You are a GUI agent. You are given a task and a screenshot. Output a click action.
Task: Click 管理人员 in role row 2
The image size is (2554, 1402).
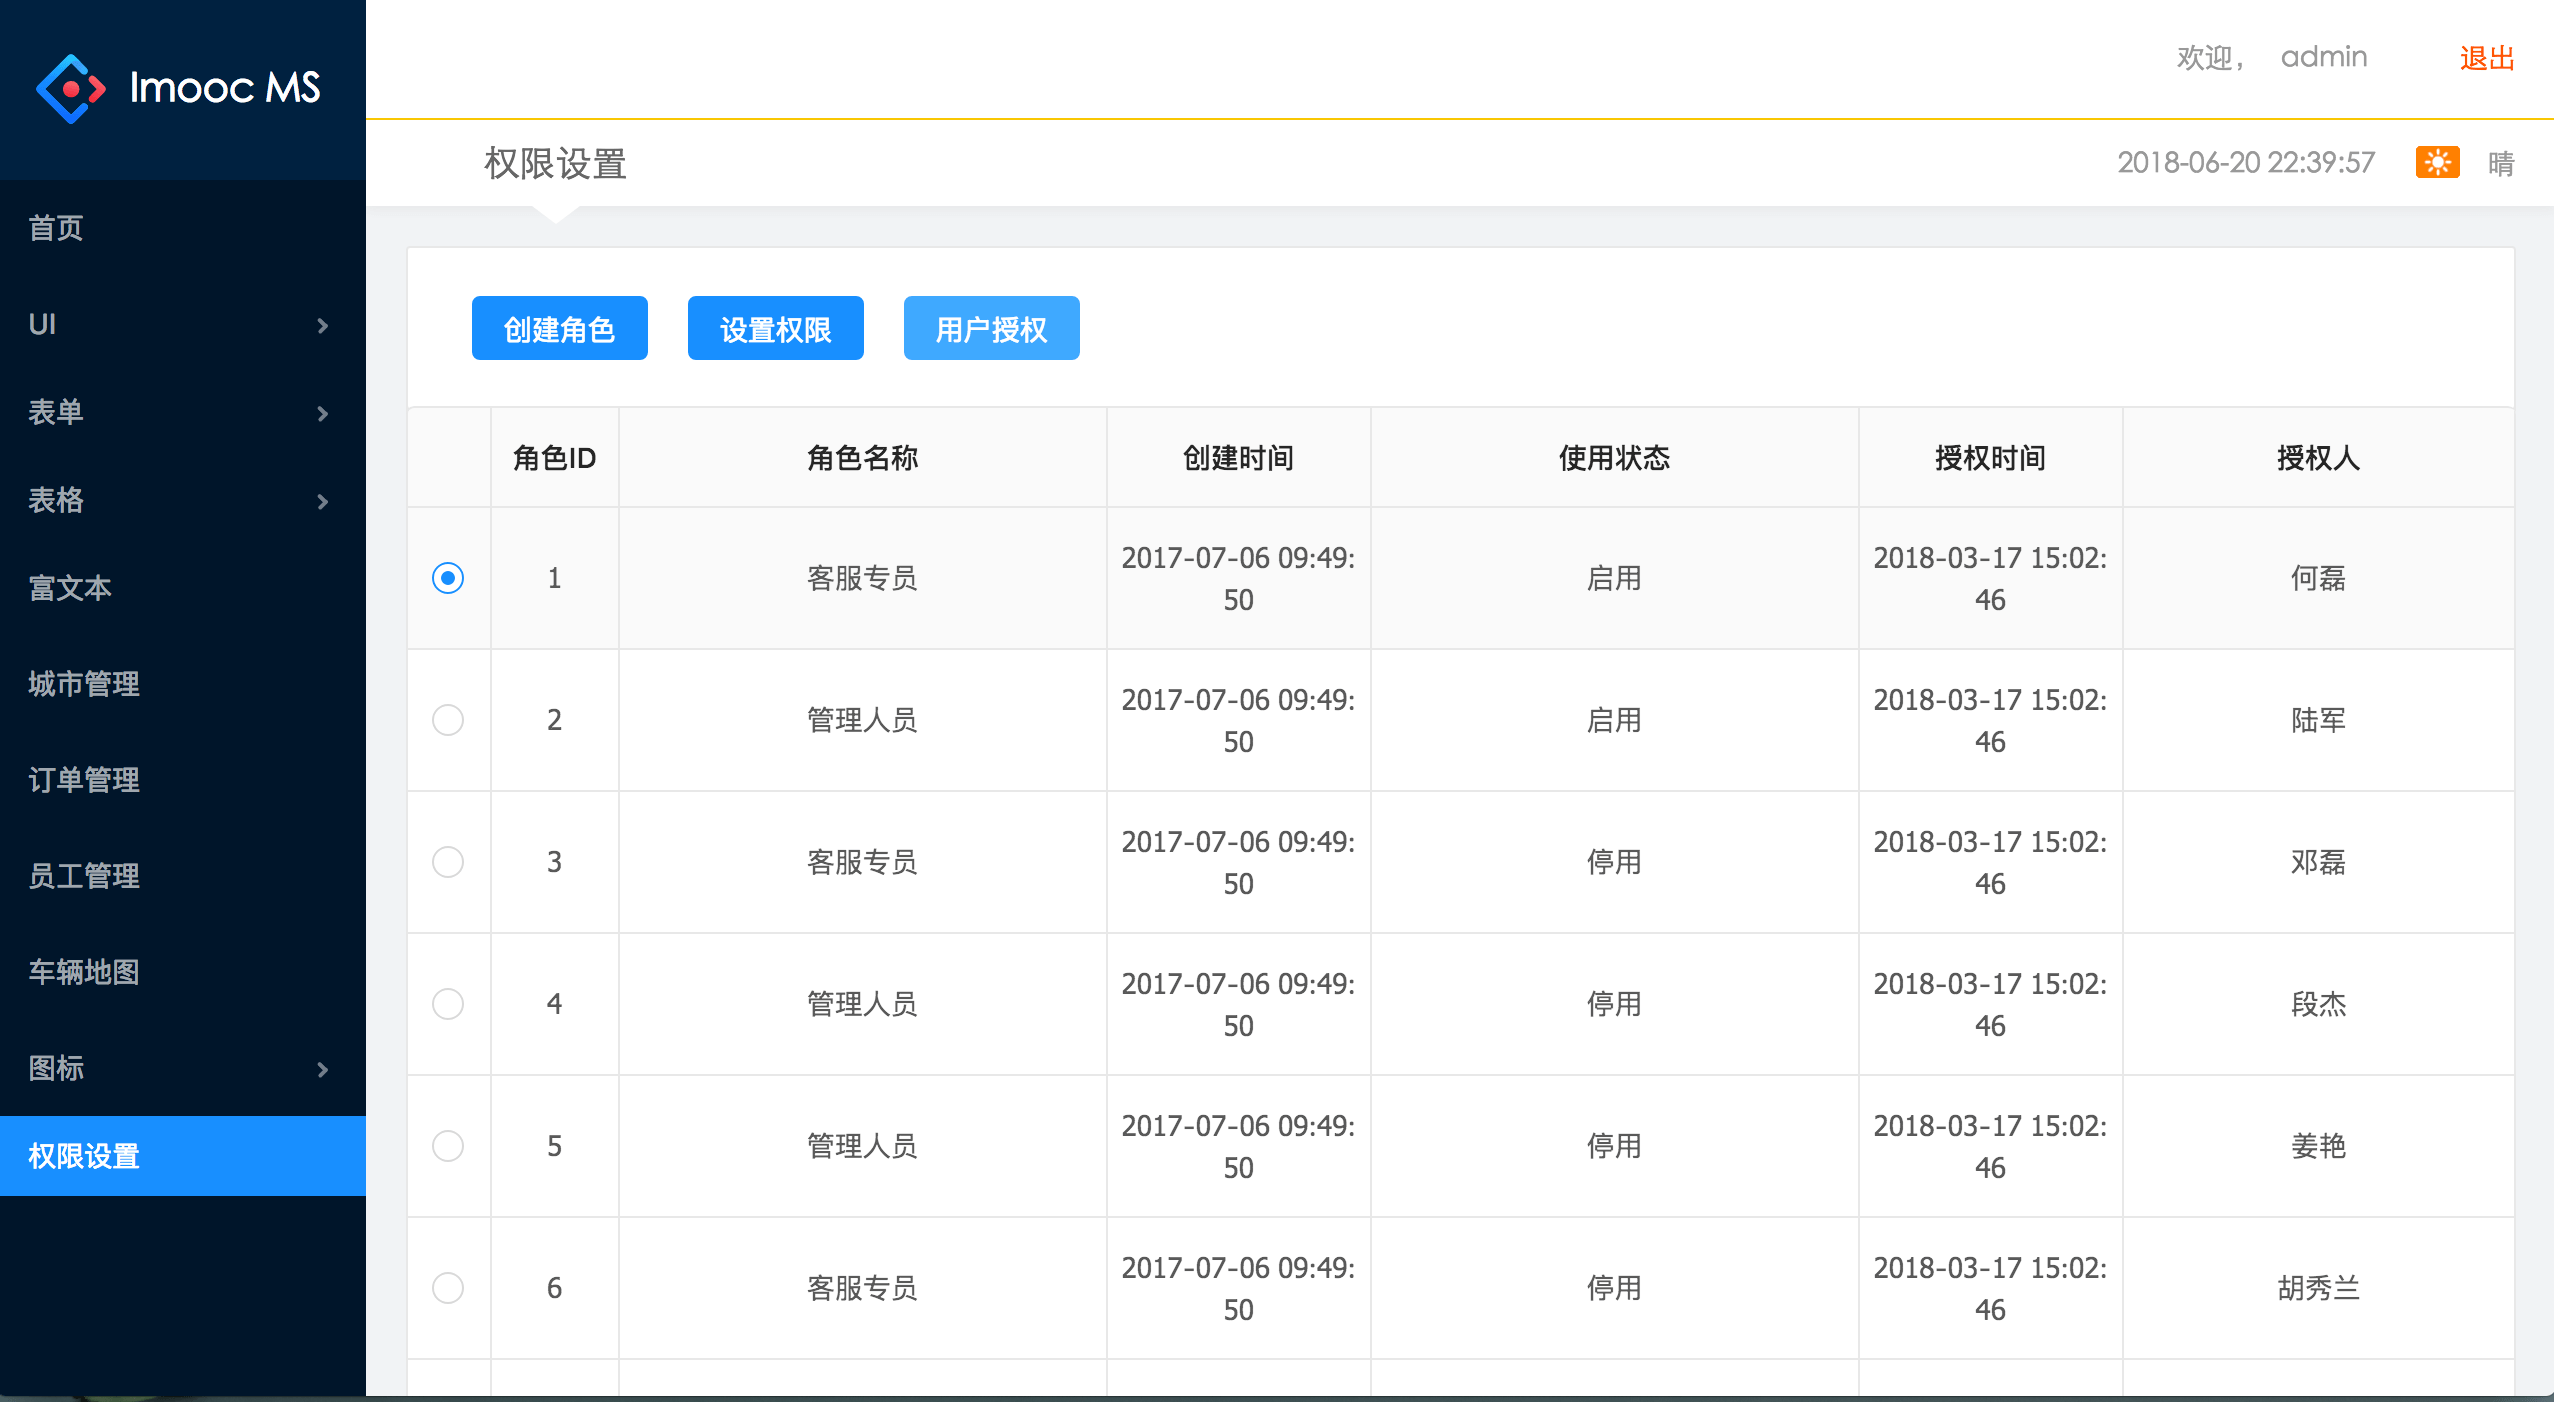tap(863, 720)
